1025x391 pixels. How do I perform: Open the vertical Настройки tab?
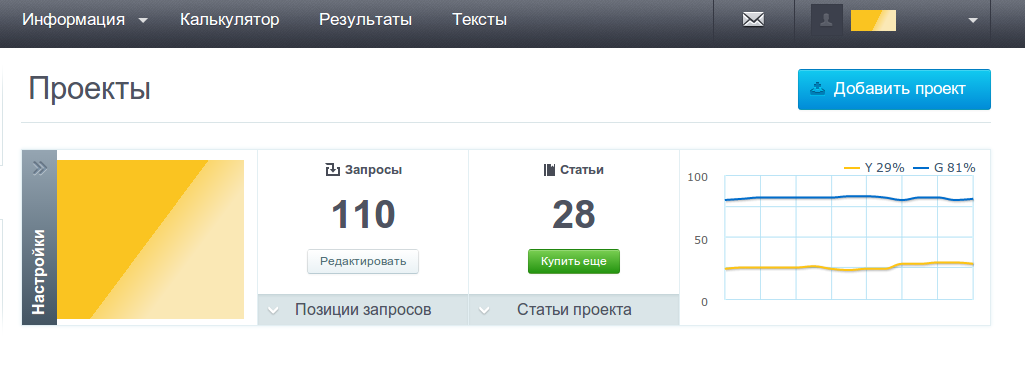(x=39, y=237)
